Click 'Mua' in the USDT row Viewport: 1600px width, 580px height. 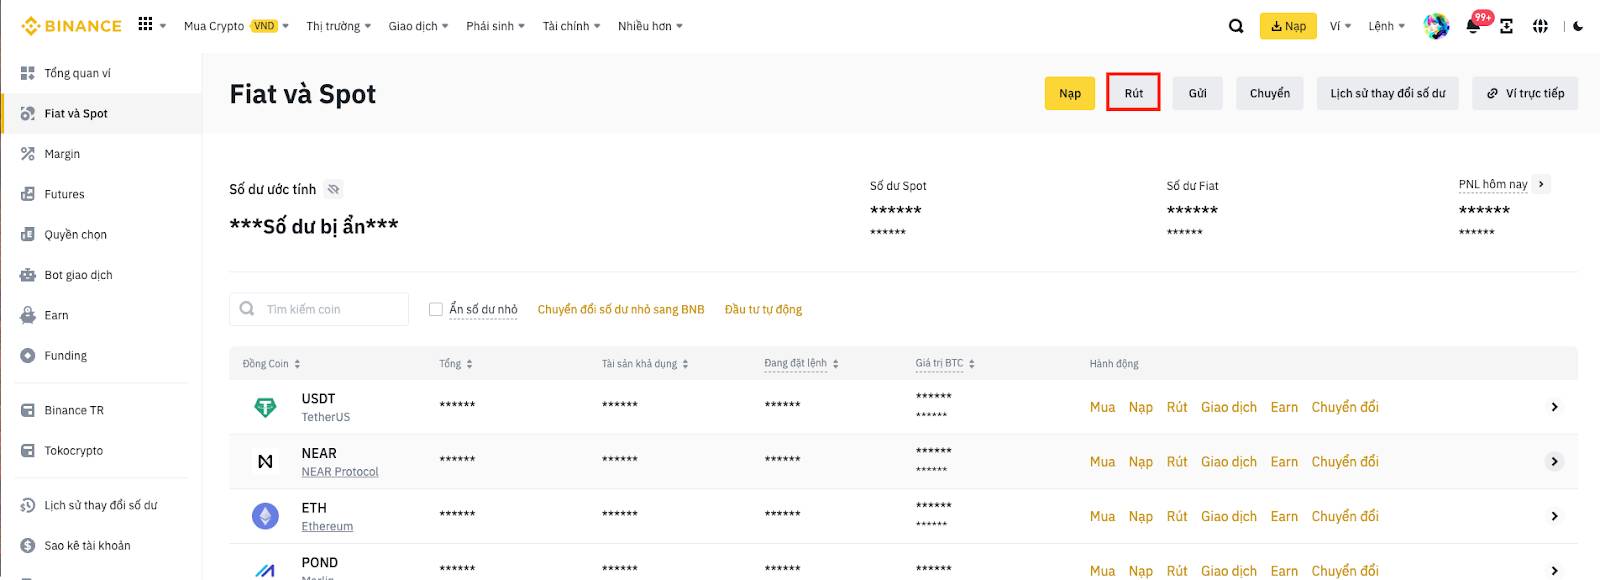pyautogui.click(x=1102, y=407)
